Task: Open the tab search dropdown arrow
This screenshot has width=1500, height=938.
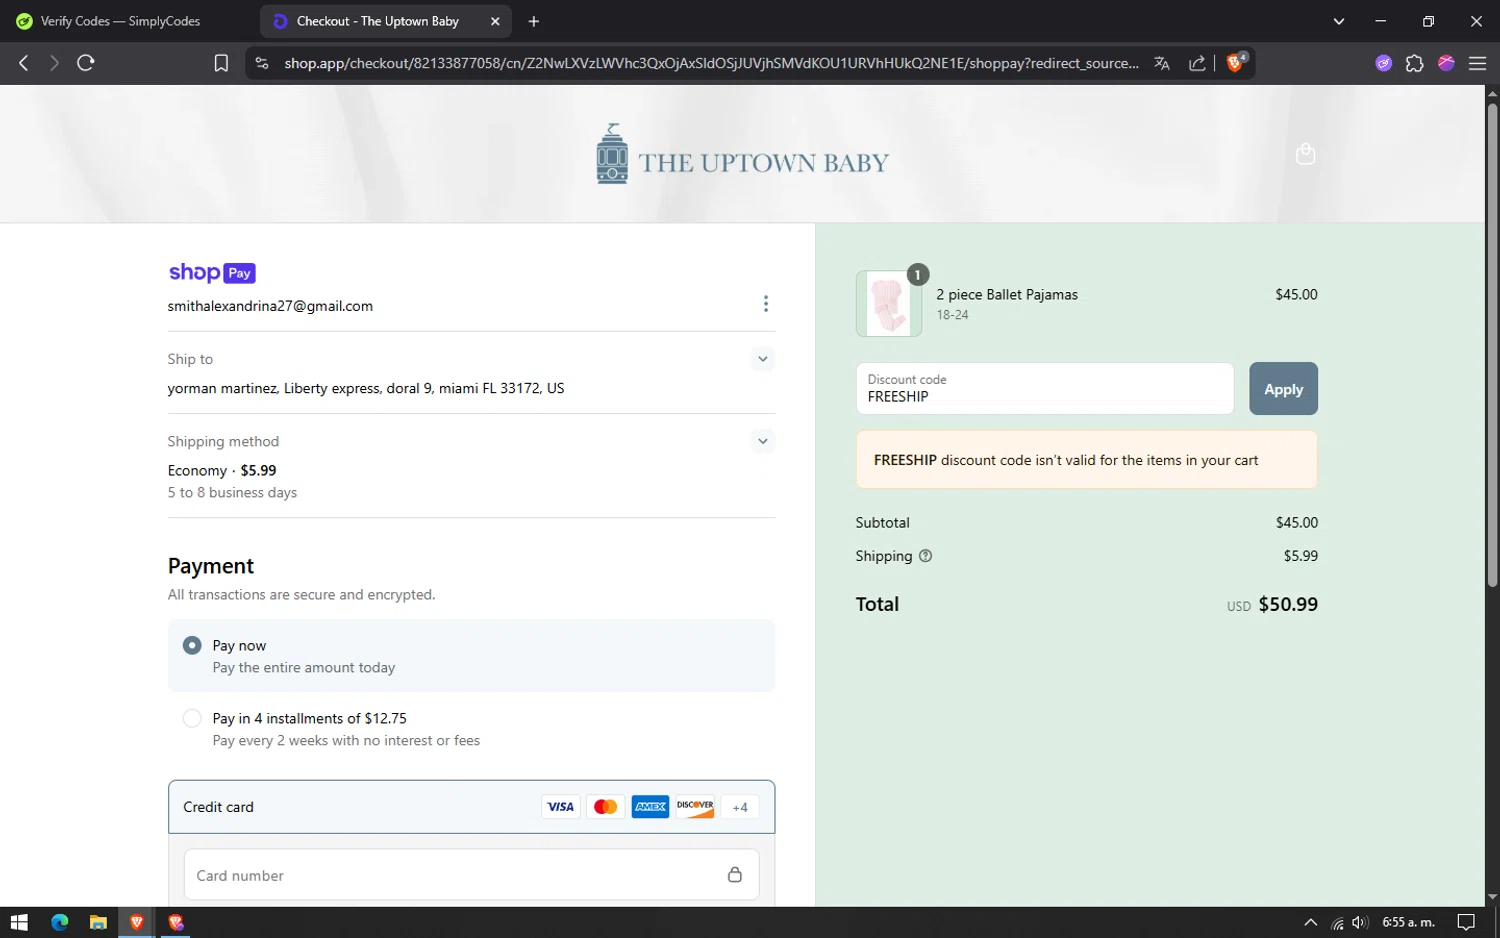Action: [1339, 21]
